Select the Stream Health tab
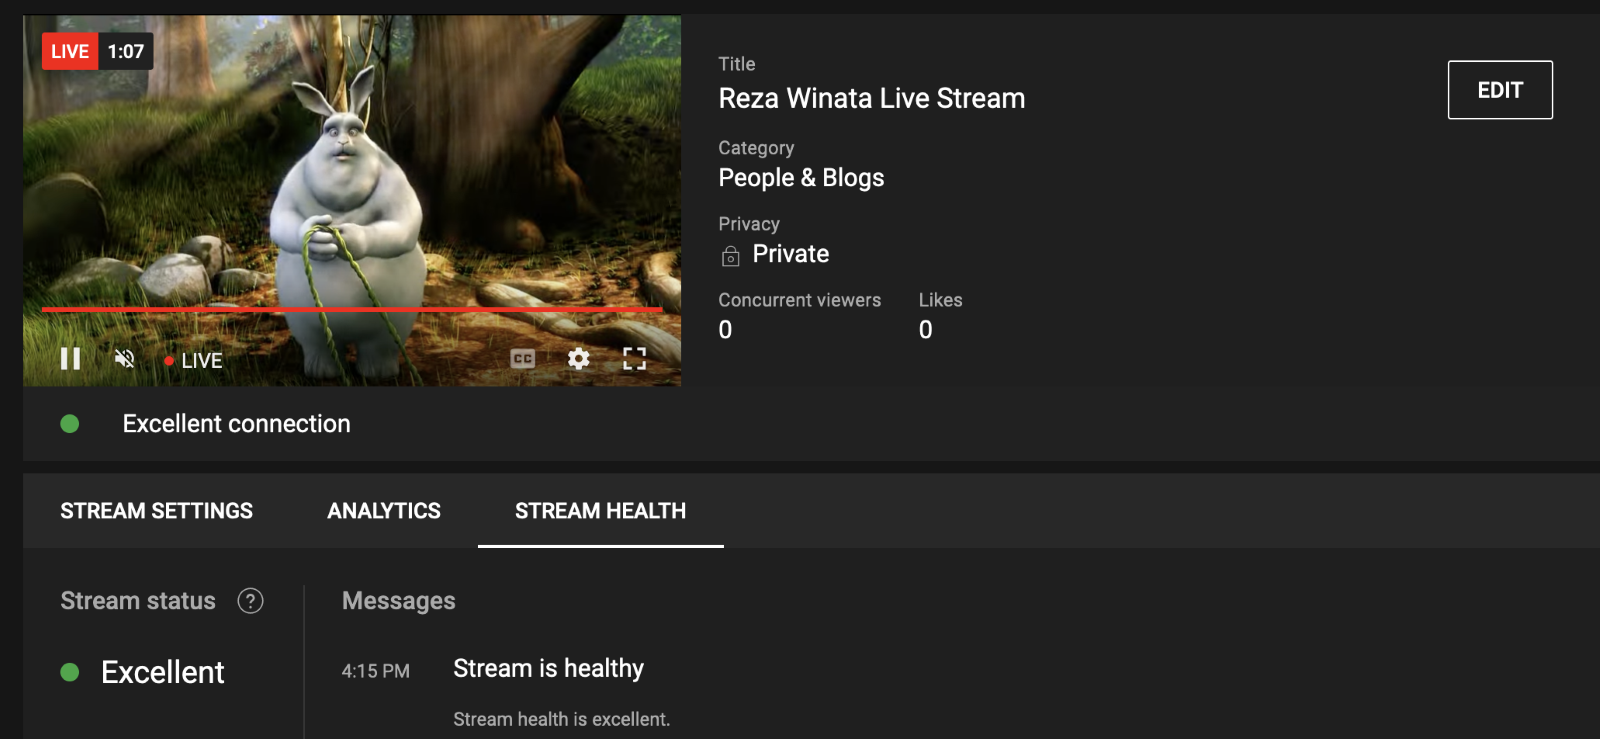This screenshot has height=739, width=1600. 600,511
